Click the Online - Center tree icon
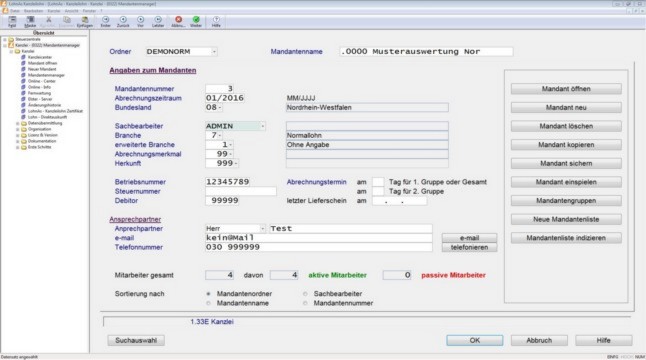Screen dimensions: 646x360 click(23, 81)
